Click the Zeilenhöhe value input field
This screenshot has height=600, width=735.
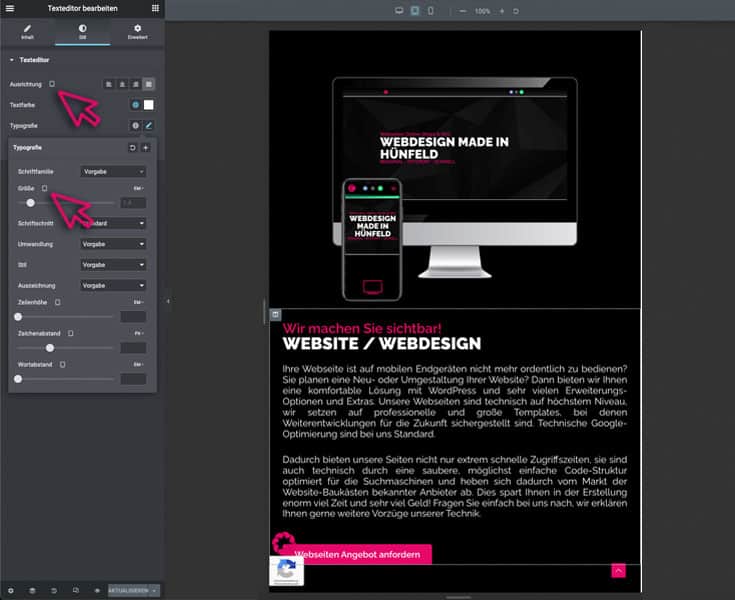[133, 317]
